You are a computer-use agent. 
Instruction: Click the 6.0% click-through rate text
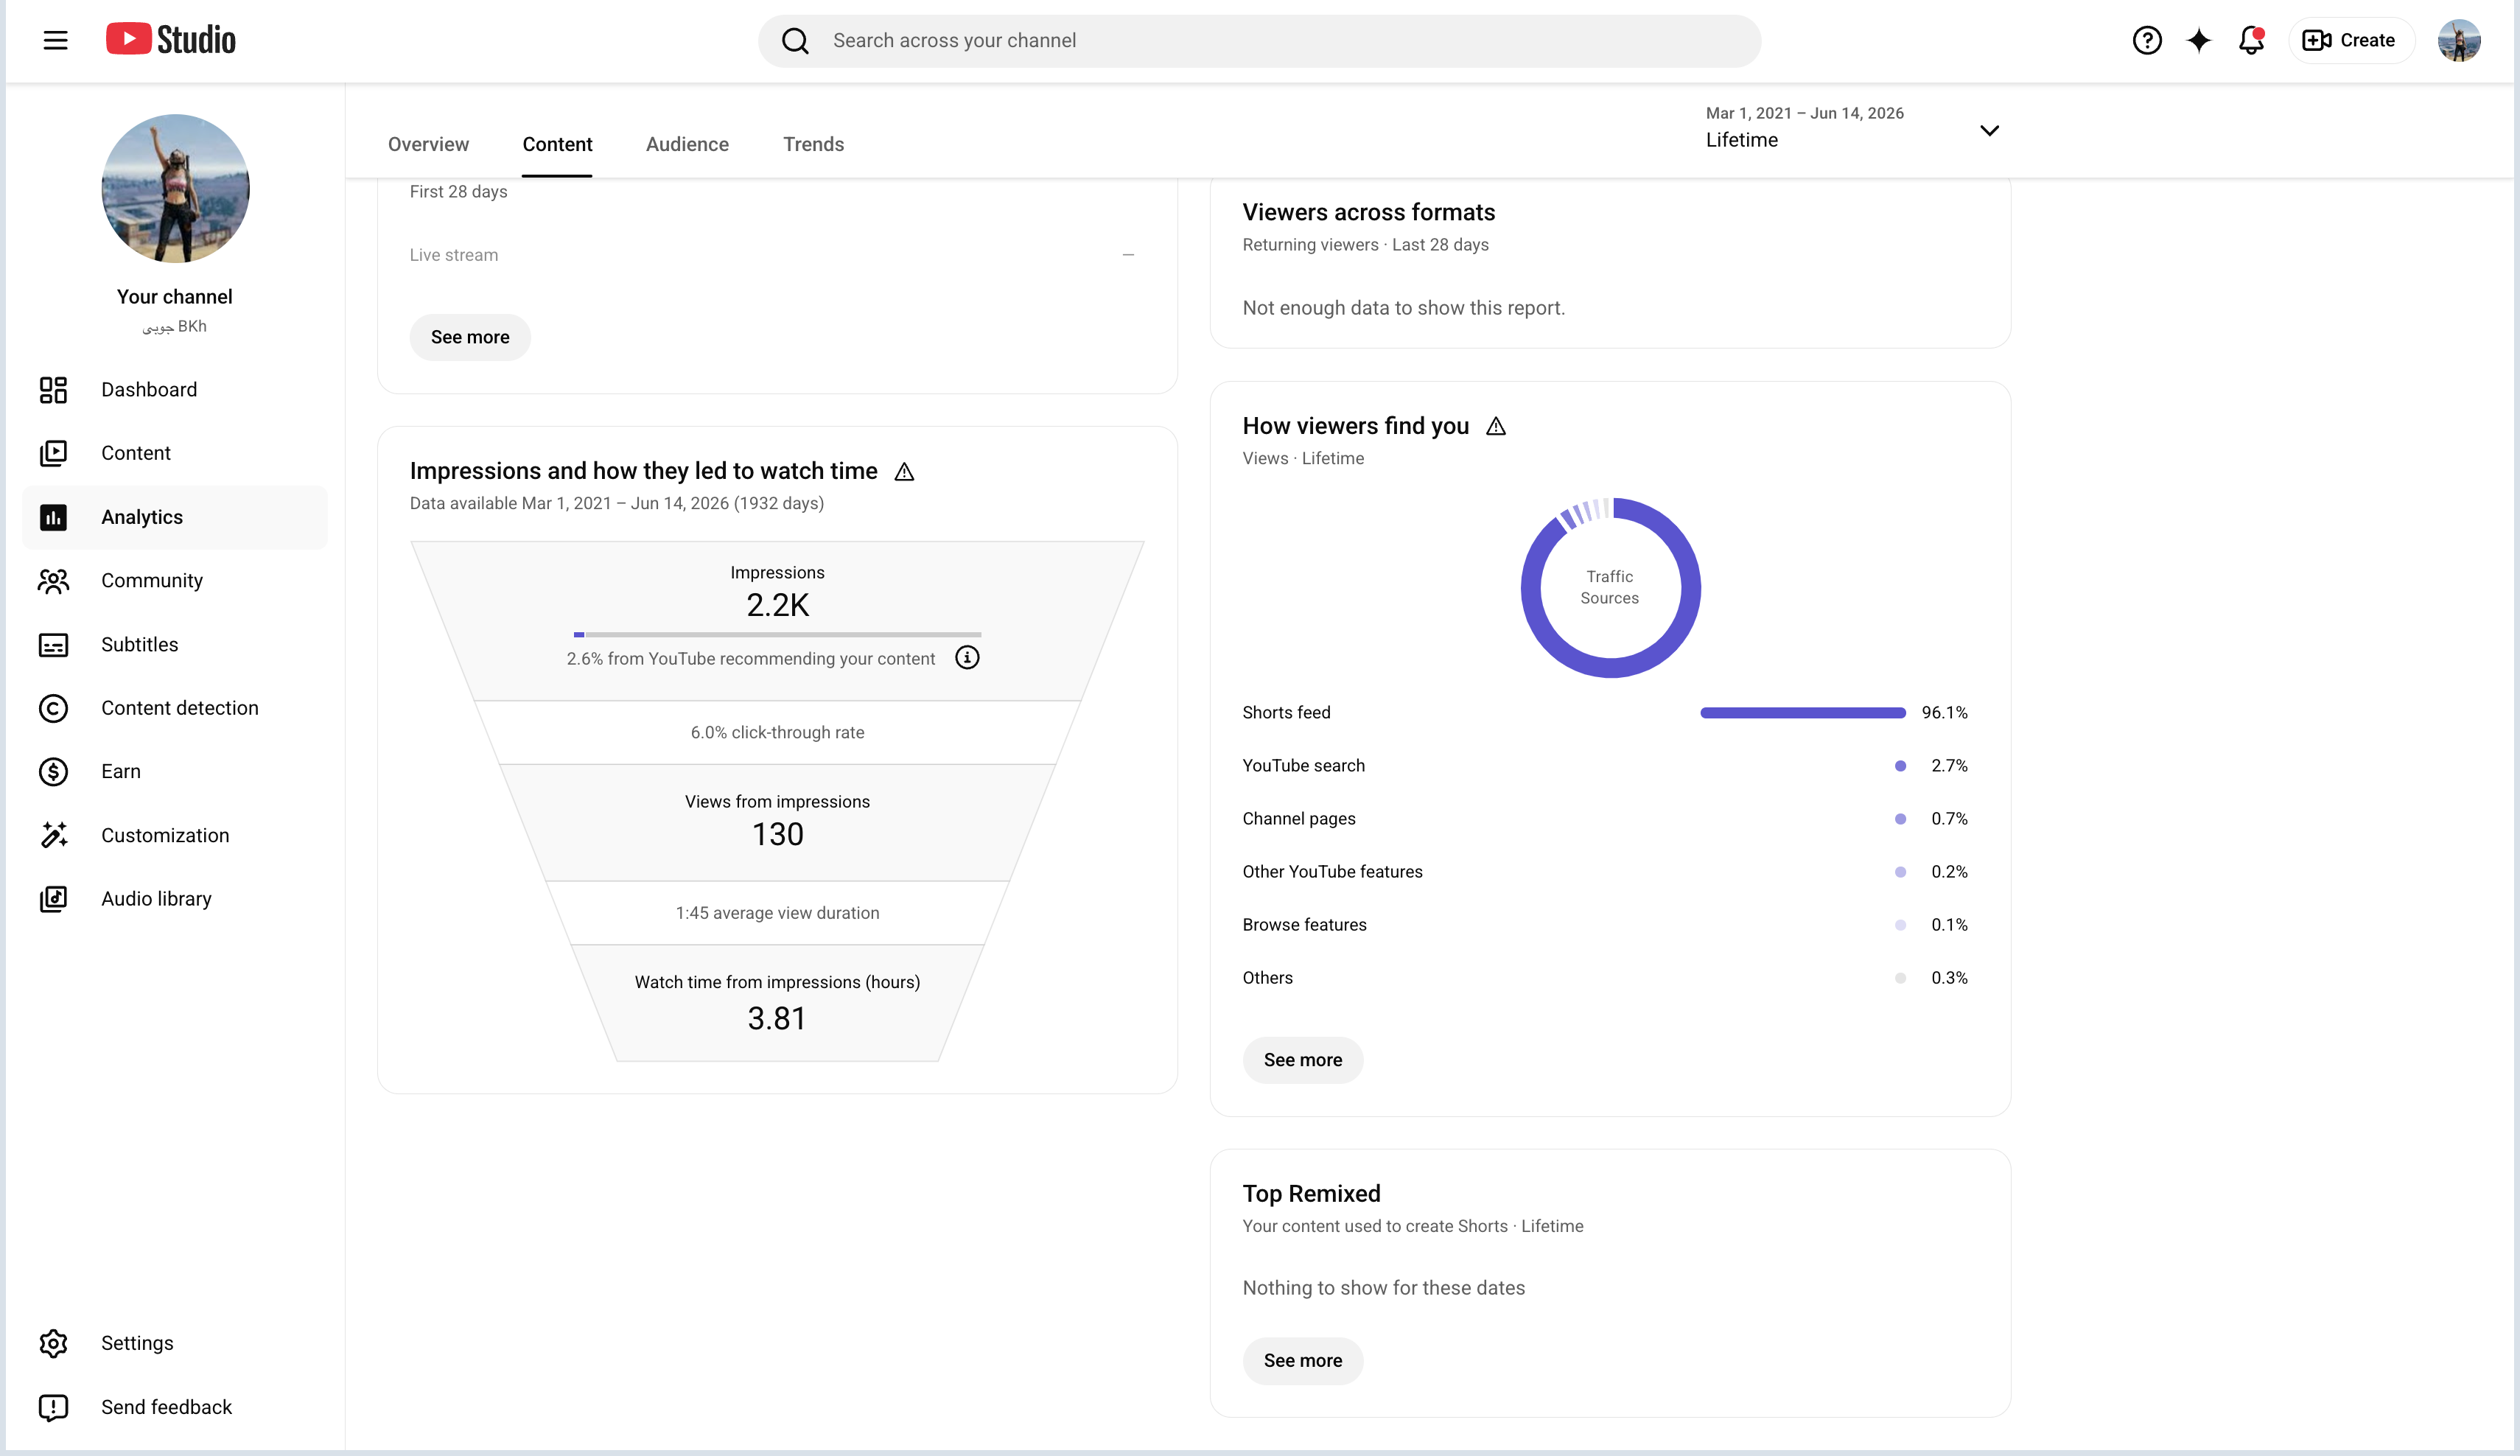point(777,733)
